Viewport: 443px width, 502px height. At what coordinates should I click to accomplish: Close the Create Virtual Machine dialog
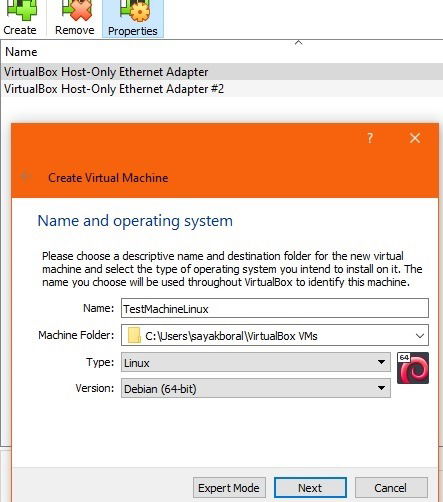coord(415,138)
